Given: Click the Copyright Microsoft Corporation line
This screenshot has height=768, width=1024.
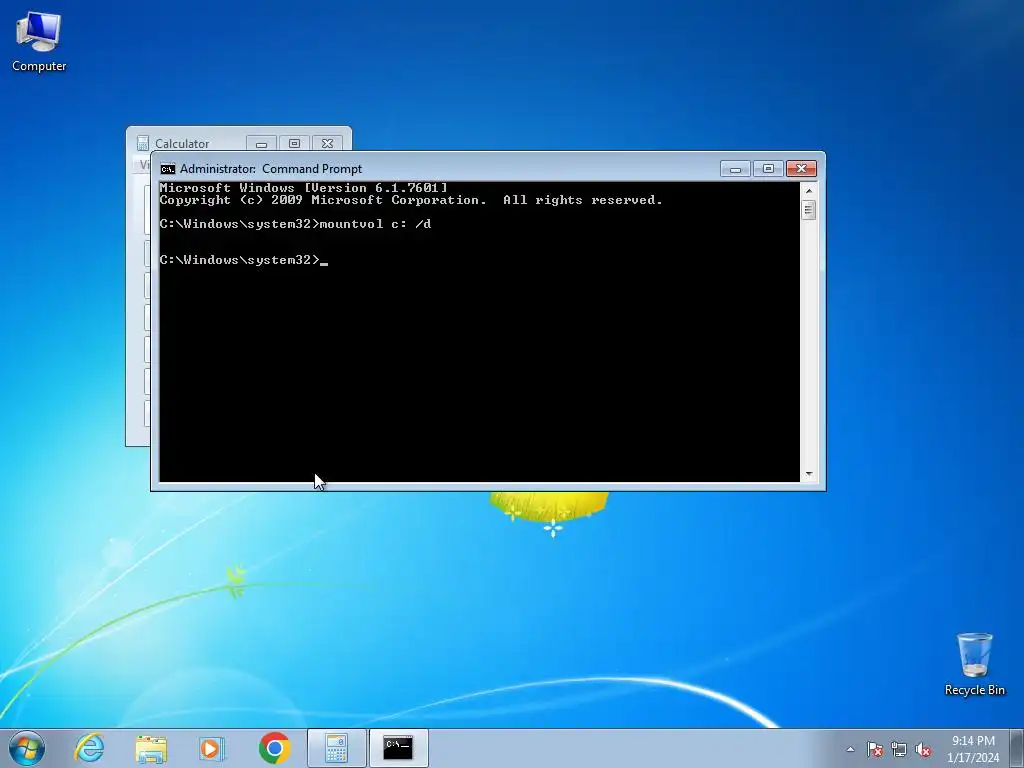Looking at the screenshot, I should (411, 200).
